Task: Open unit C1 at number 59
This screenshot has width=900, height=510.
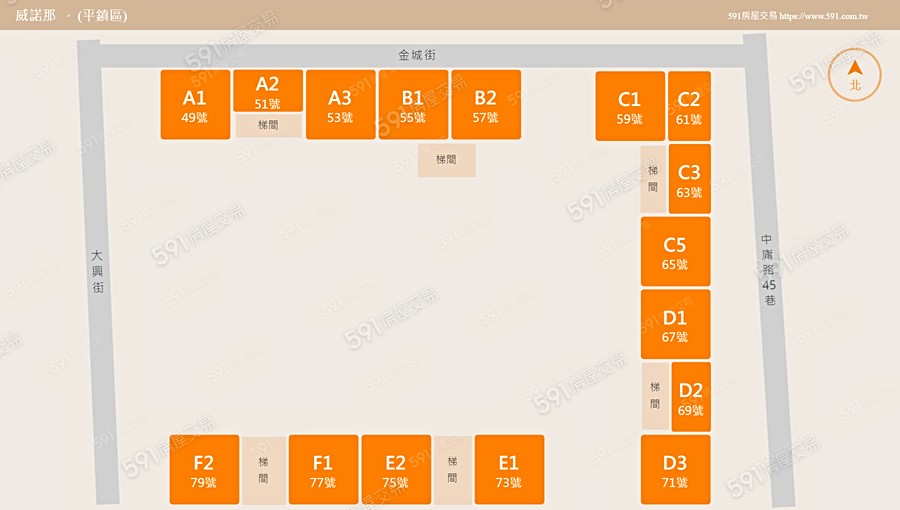Action: (x=630, y=106)
